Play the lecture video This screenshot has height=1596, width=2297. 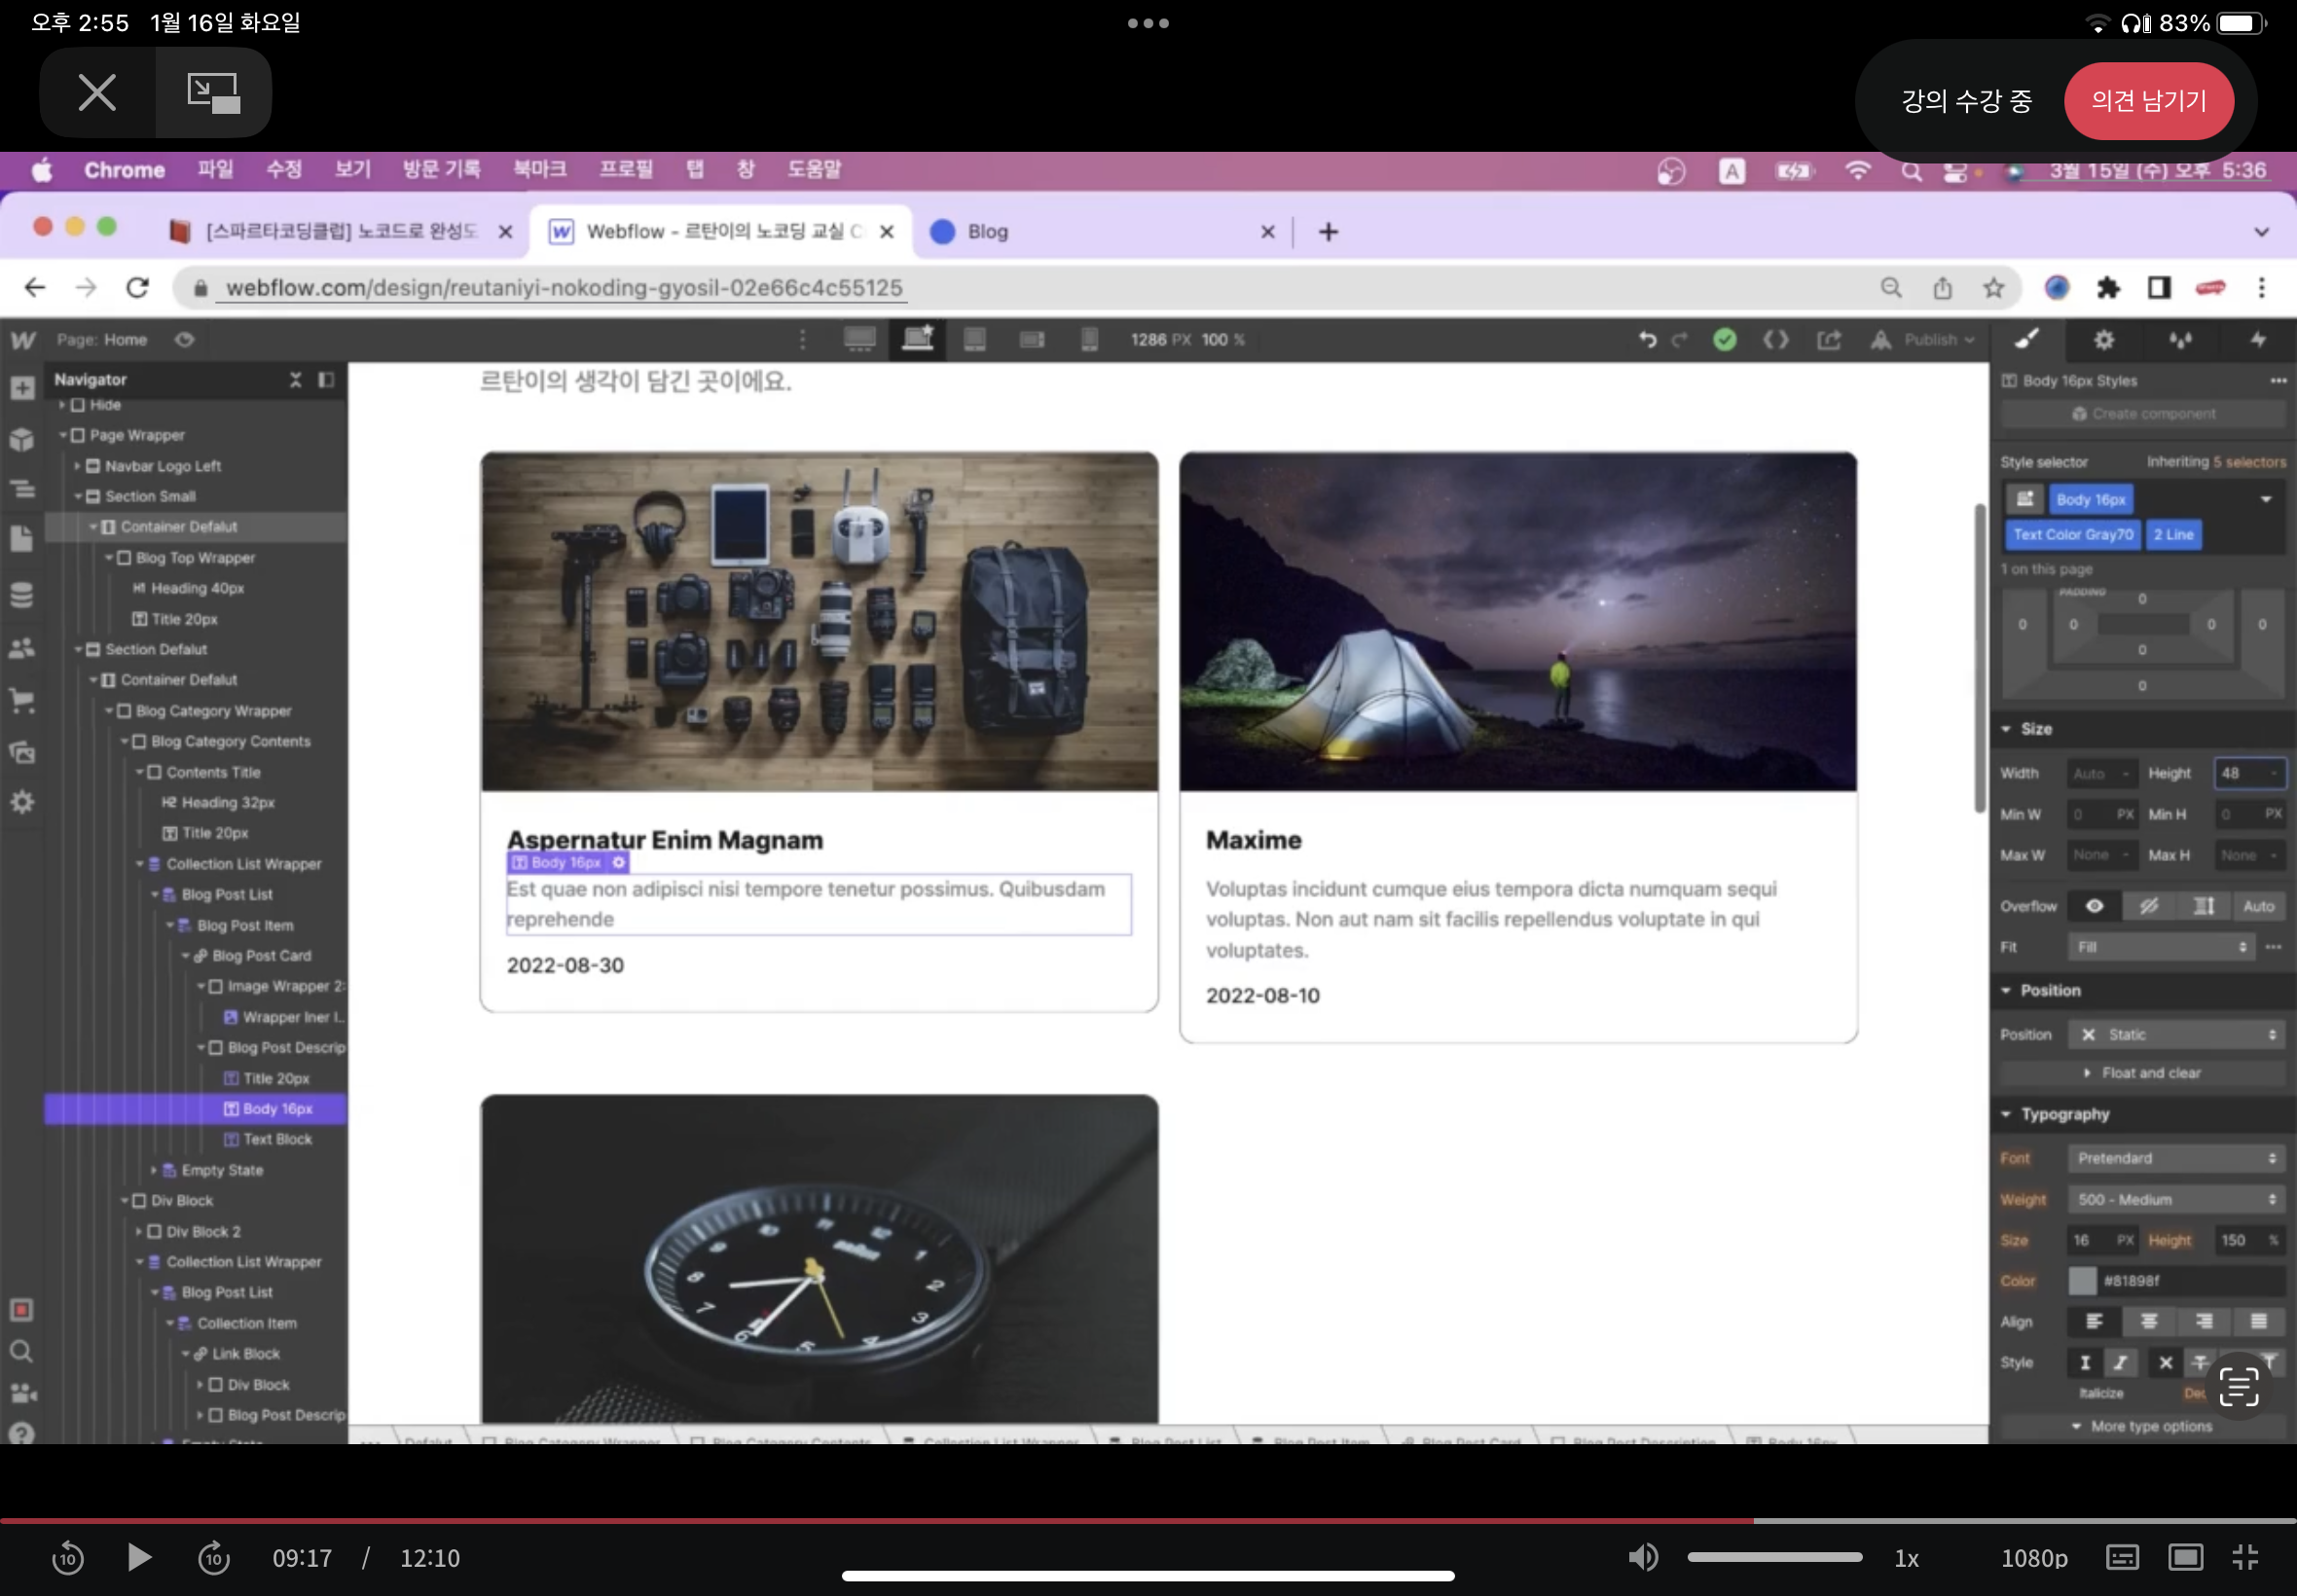point(139,1557)
